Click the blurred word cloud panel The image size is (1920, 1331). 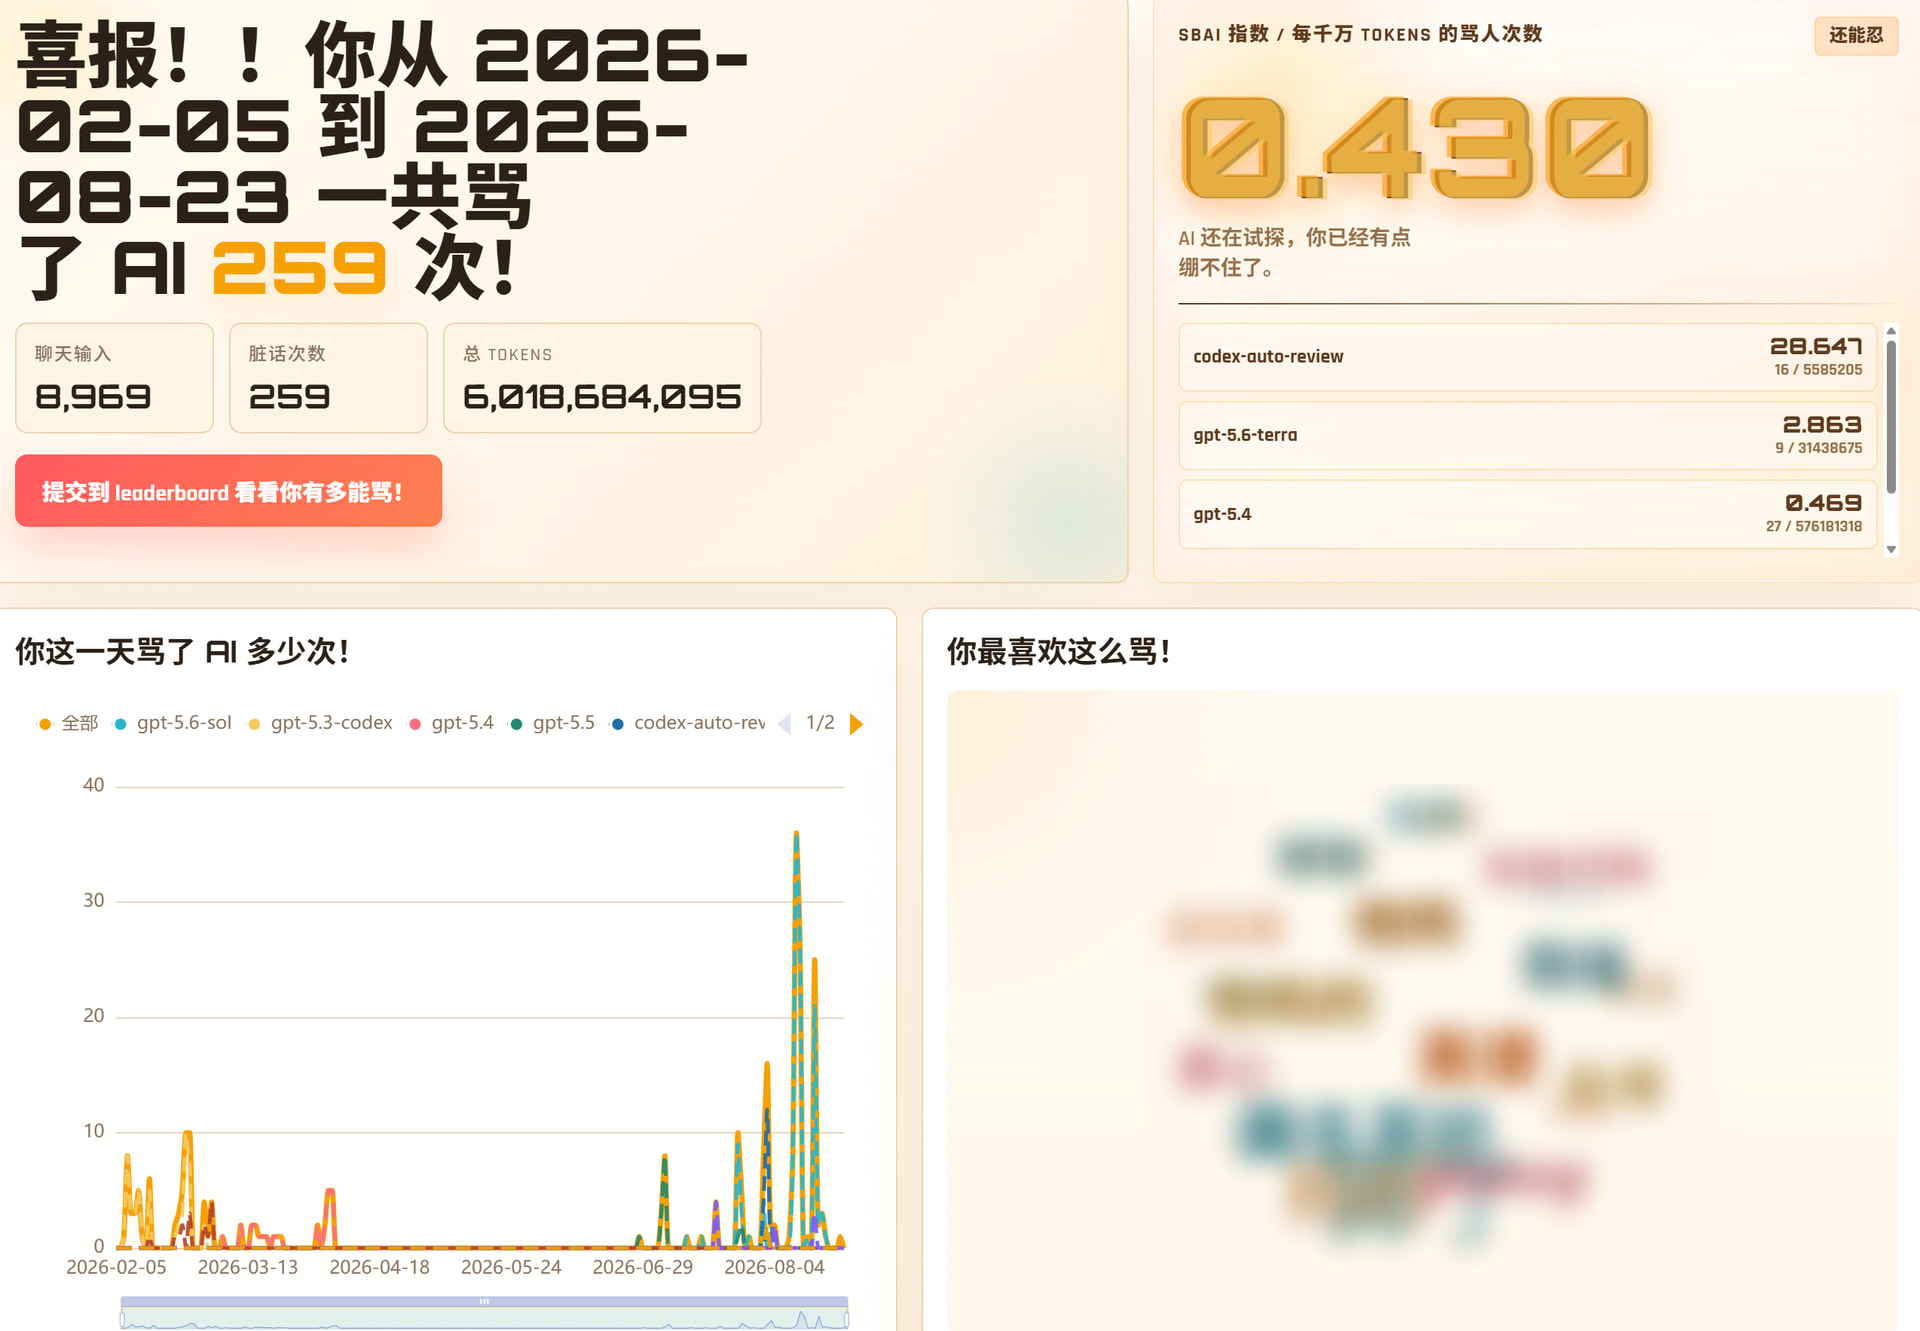click(x=1422, y=1010)
